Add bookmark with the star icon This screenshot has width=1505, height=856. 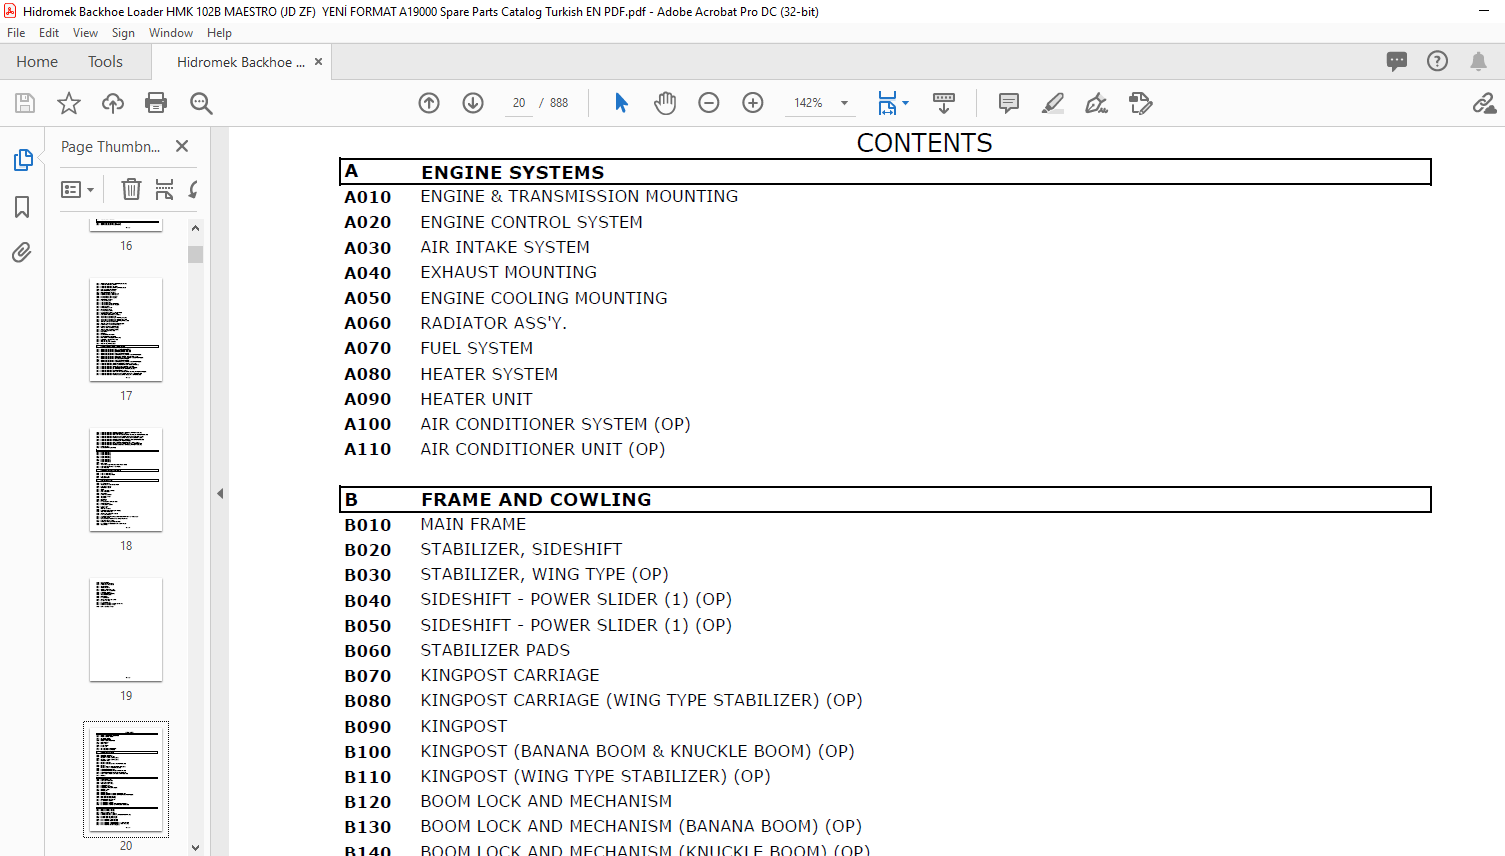click(x=69, y=103)
